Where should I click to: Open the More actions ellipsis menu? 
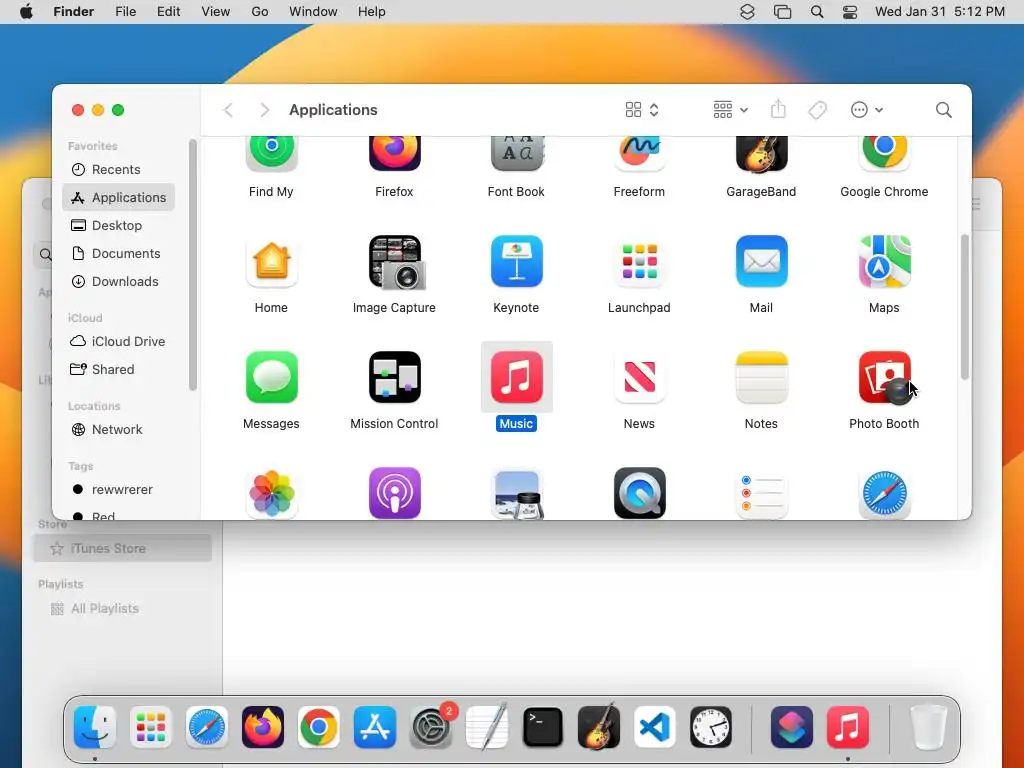tap(867, 110)
